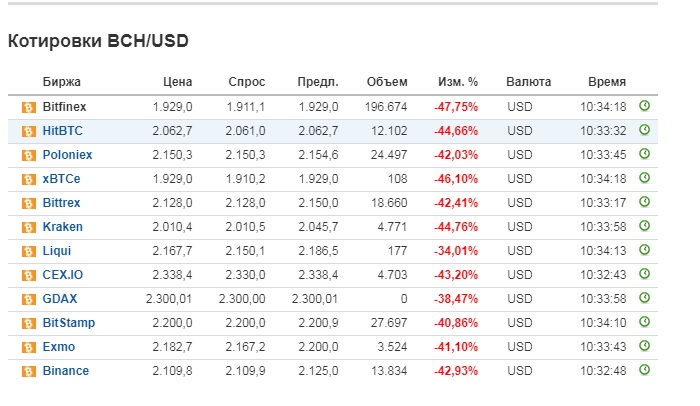Click the Bitcoin icon beside GDAX
700x406 pixels.
[29, 299]
